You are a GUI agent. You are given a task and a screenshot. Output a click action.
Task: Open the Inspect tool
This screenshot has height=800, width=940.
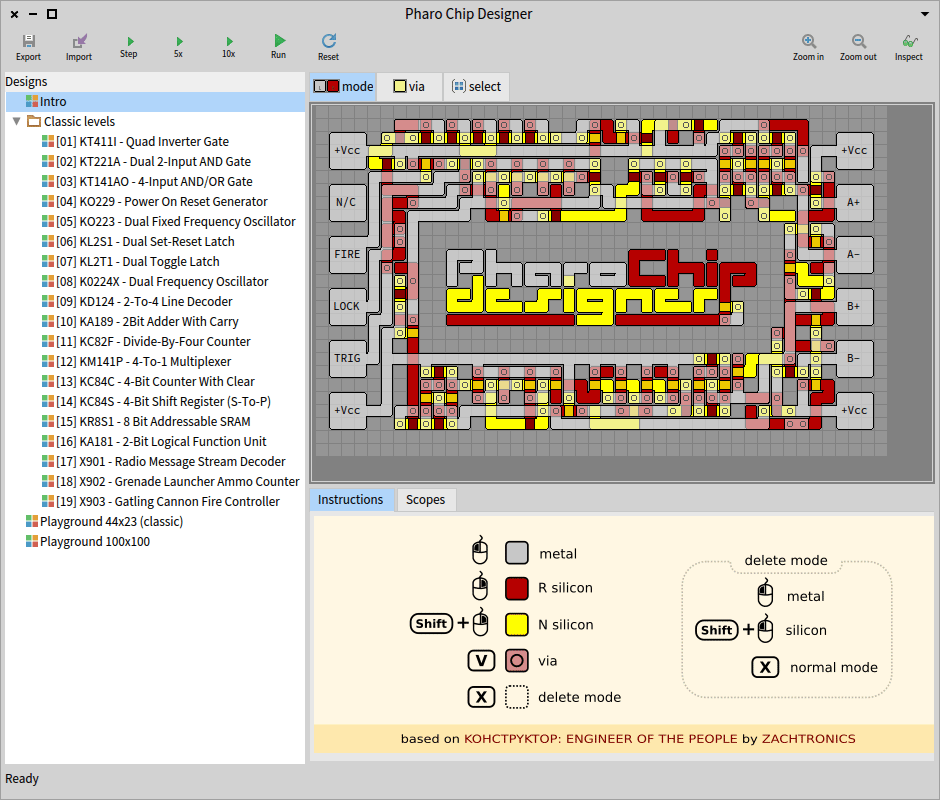909,47
